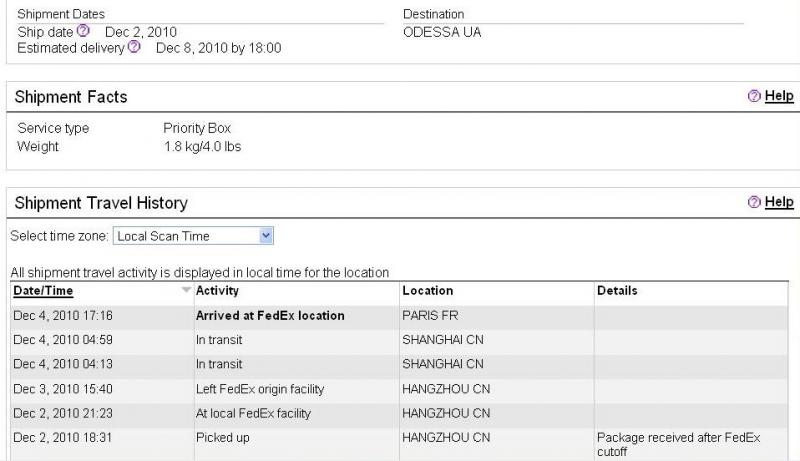Open Help link in Shipment Travel History
This screenshot has height=461, width=800.
tap(779, 202)
